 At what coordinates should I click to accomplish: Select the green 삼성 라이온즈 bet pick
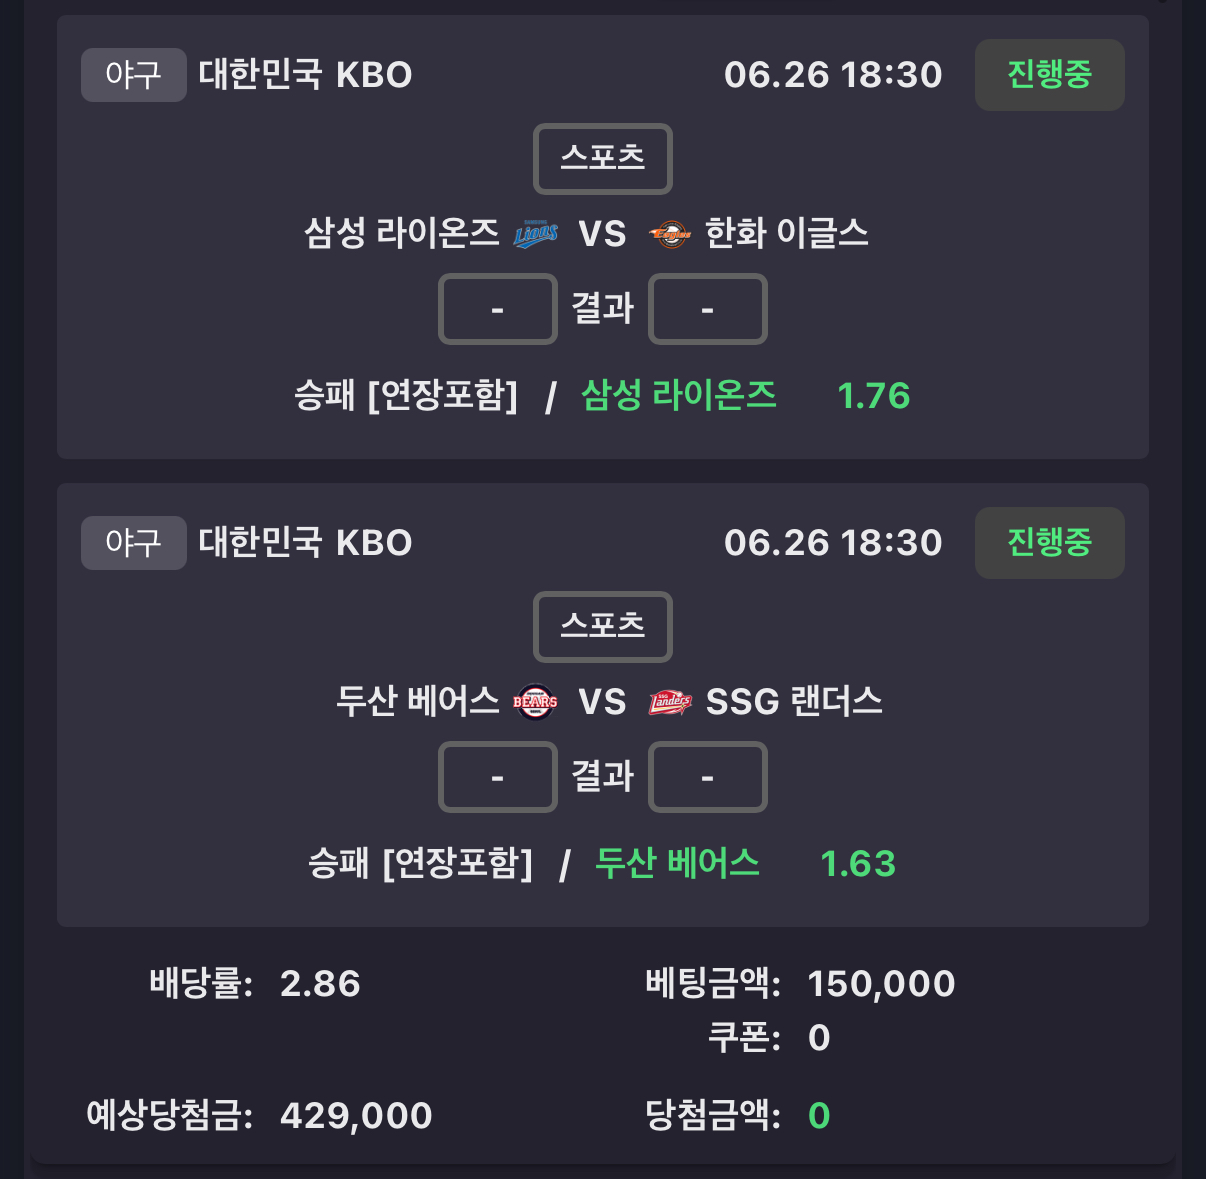click(679, 395)
